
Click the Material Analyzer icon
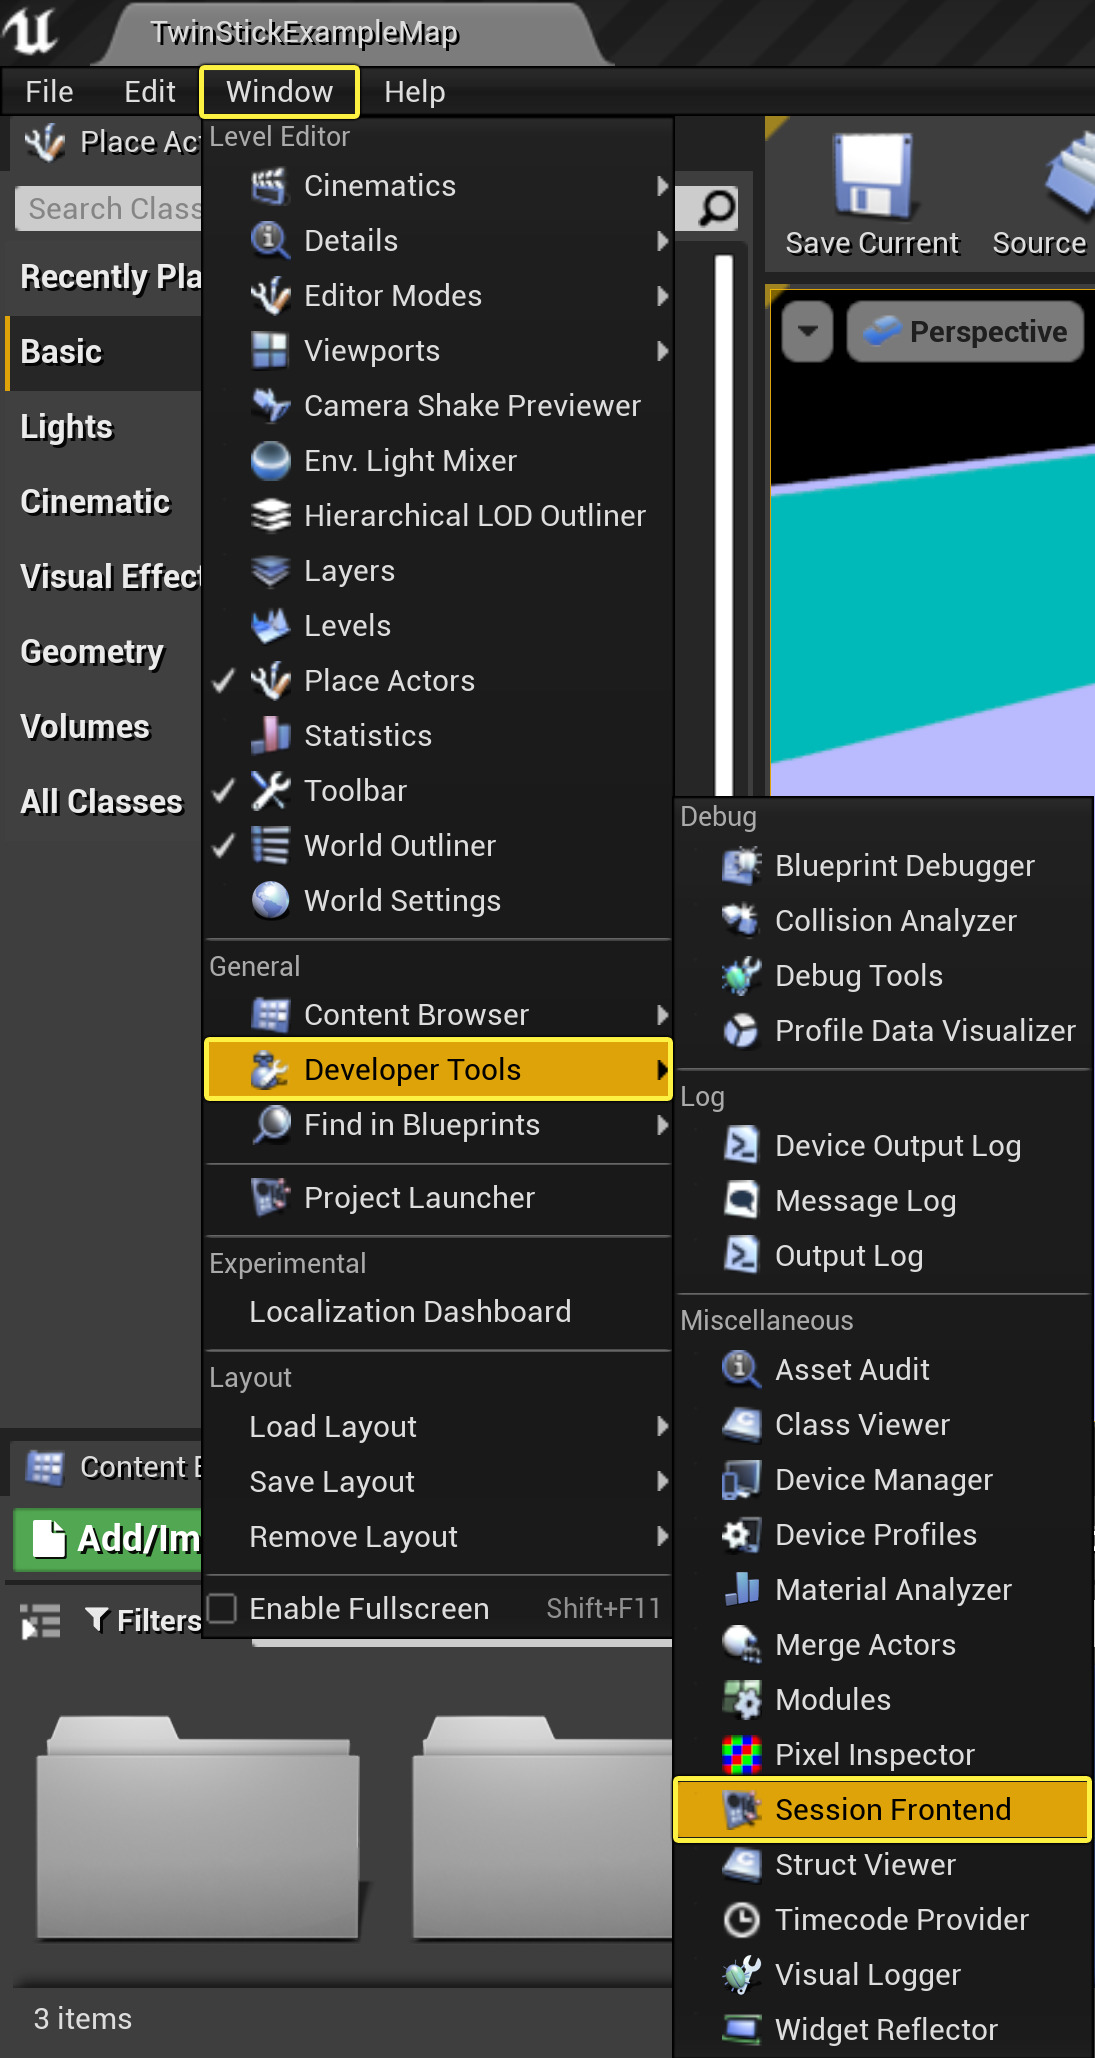coord(741,1590)
